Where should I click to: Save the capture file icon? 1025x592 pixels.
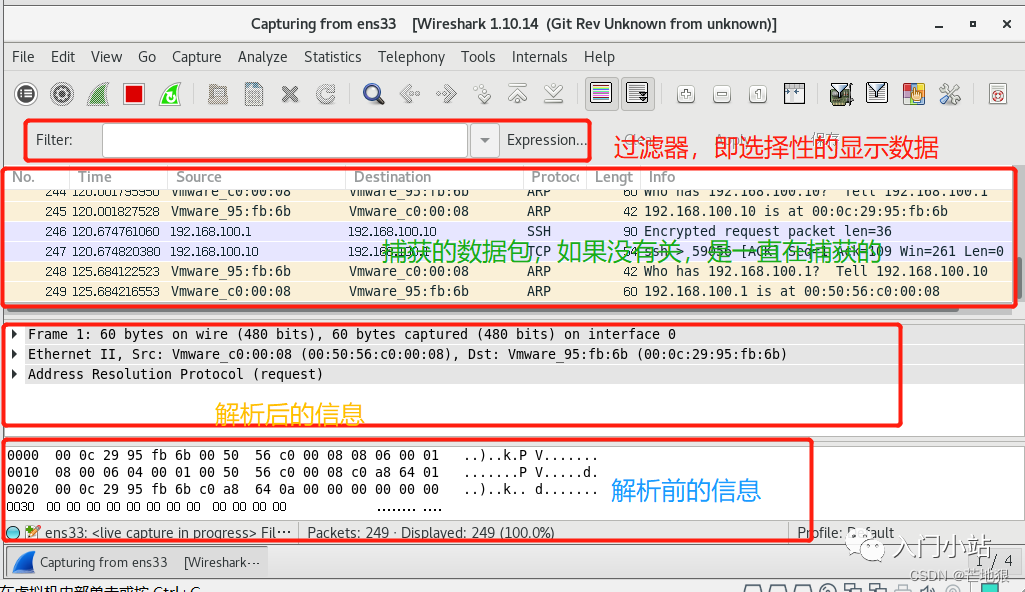(254, 95)
